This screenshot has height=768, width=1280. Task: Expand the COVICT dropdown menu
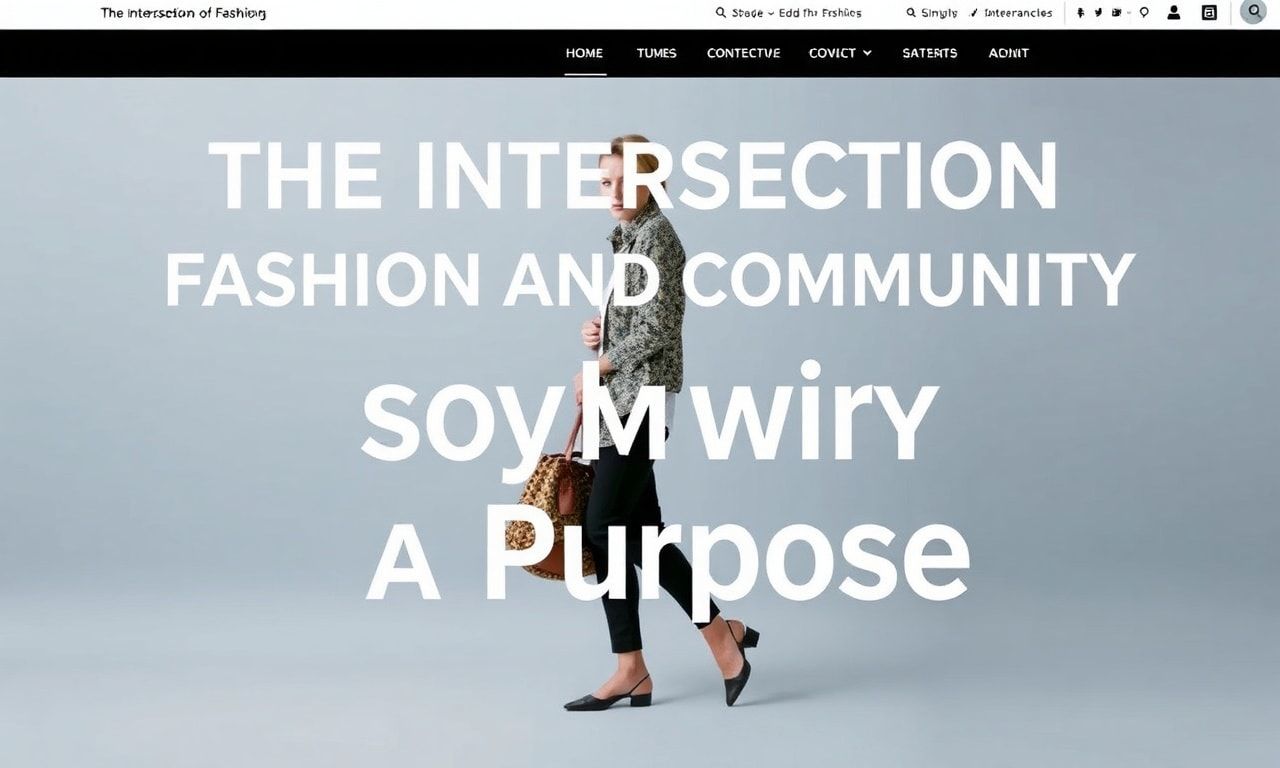click(840, 53)
